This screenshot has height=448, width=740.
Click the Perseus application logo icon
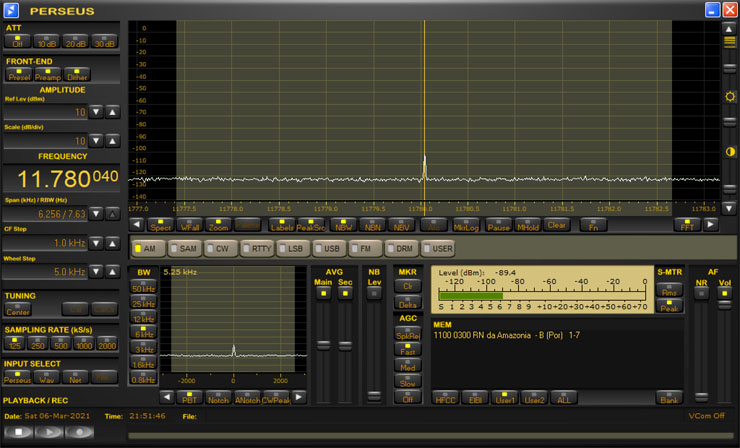click(x=11, y=10)
